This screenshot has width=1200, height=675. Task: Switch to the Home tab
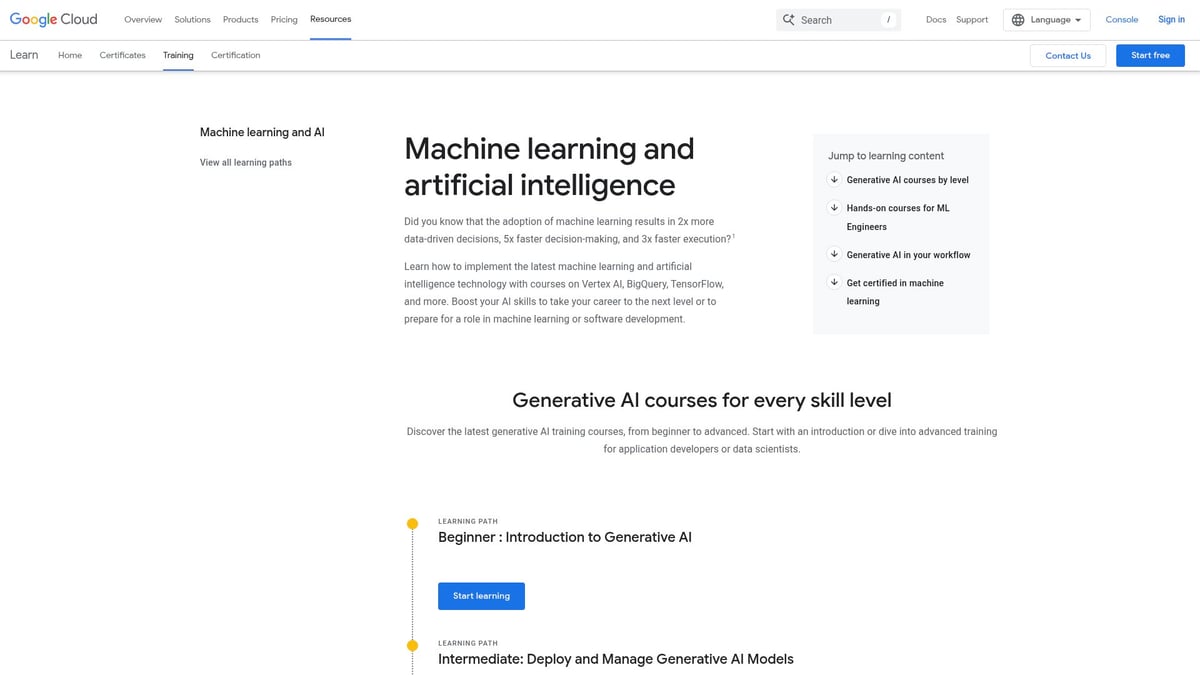[70, 55]
